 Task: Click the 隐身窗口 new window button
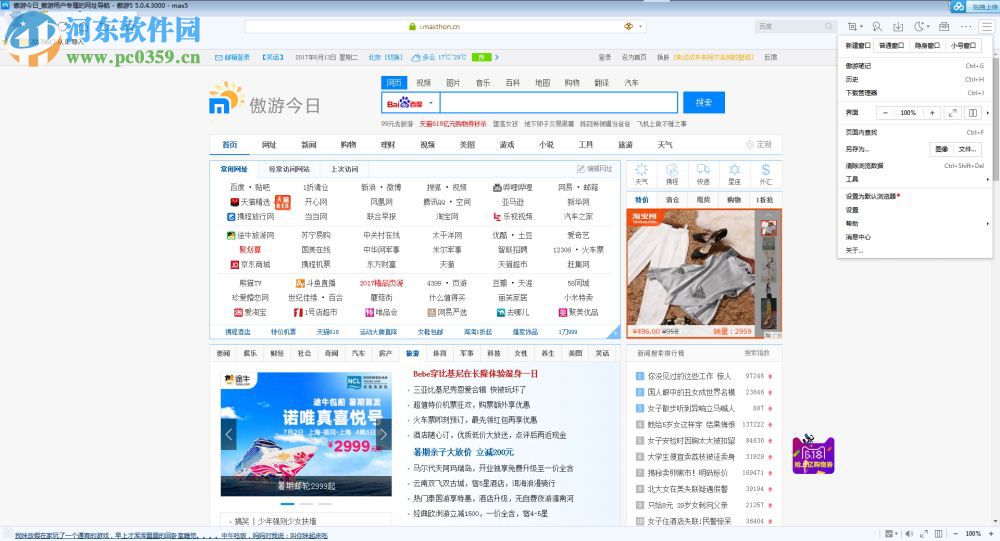click(x=927, y=45)
